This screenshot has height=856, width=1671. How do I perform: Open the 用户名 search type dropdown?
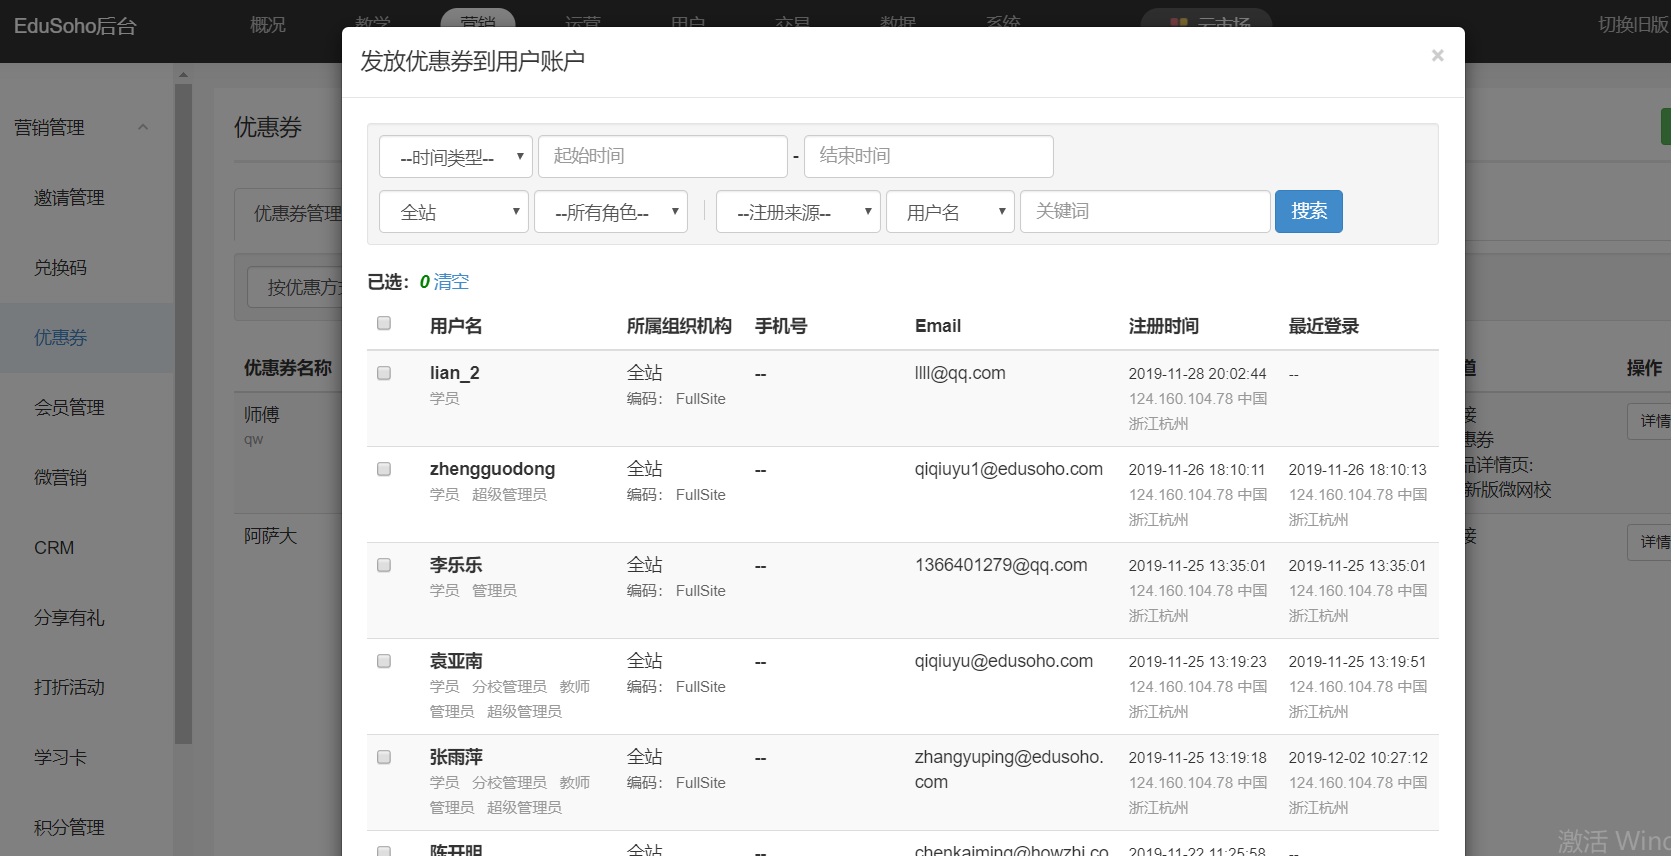click(x=949, y=212)
